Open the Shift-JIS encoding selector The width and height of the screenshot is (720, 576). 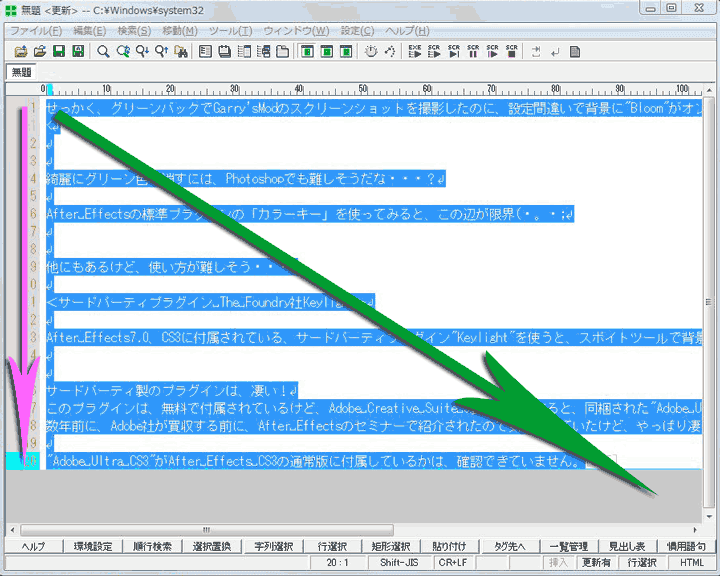coord(392,563)
